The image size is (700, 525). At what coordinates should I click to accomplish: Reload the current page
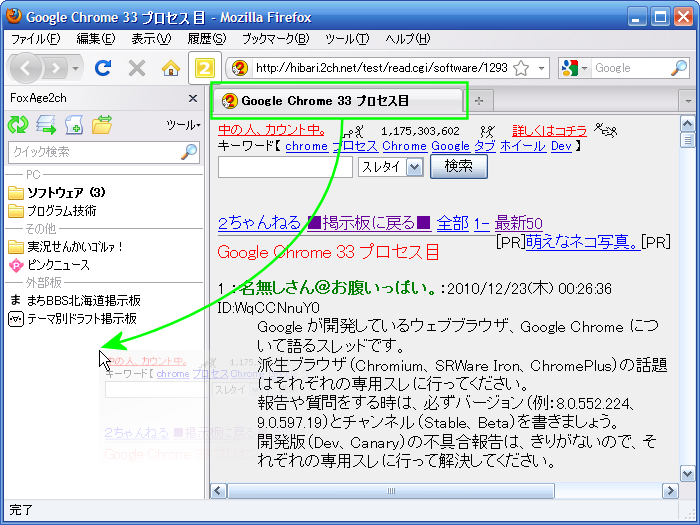pos(103,68)
